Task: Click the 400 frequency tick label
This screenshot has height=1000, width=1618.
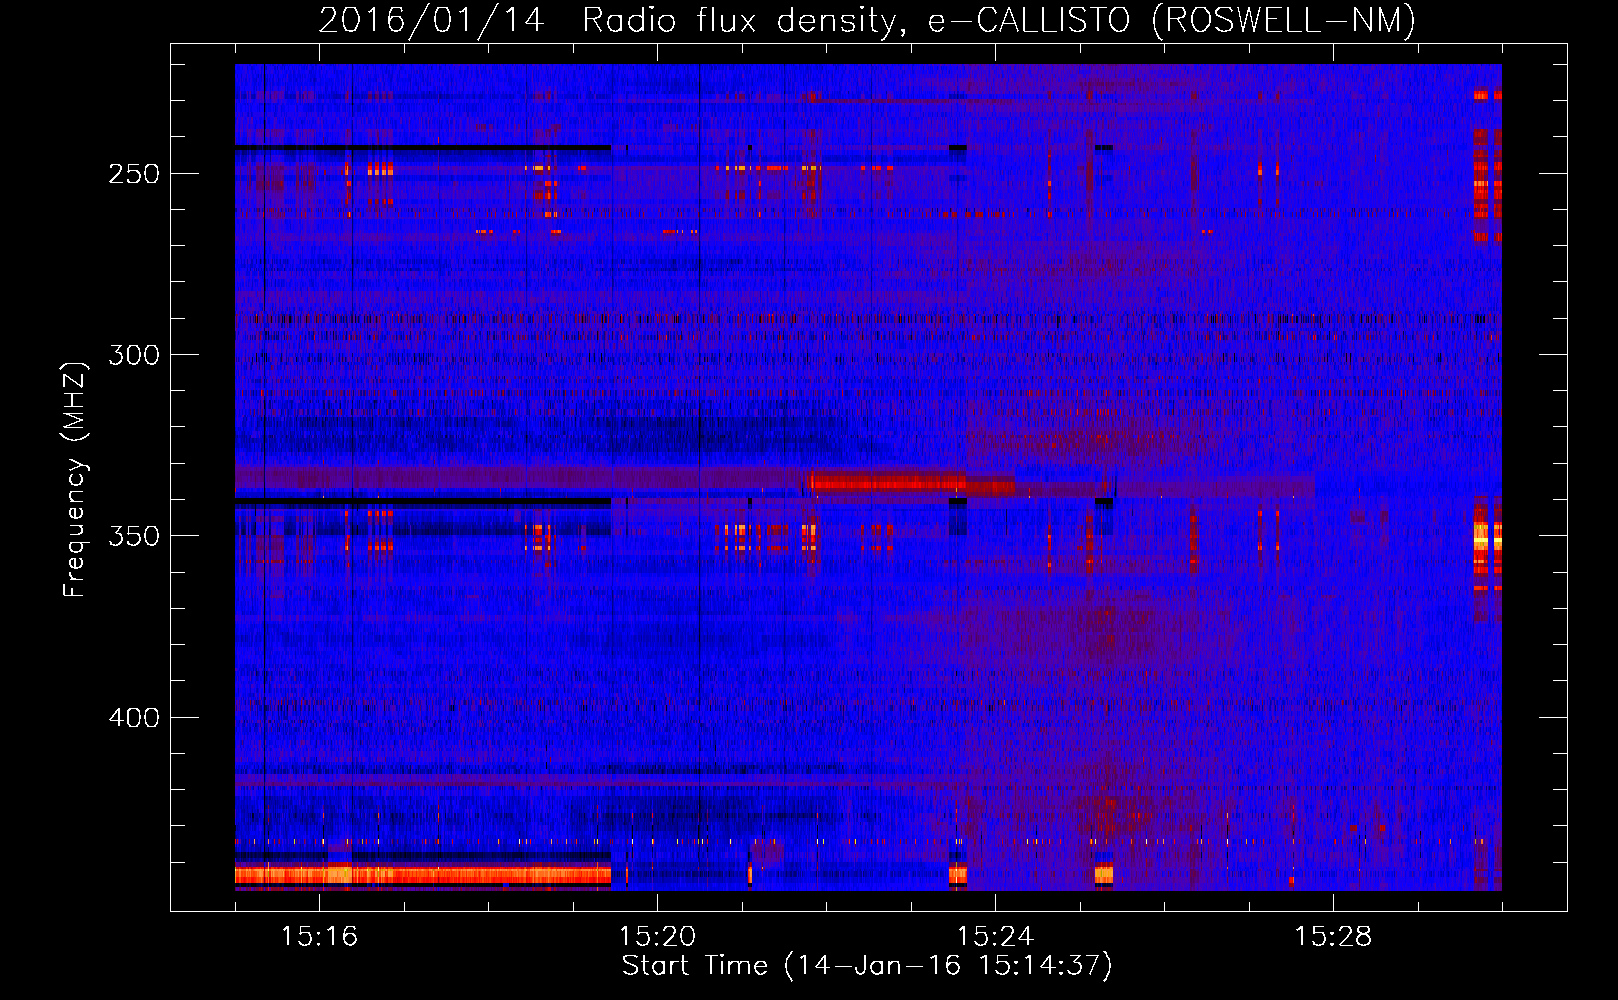Action: [x=134, y=718]
